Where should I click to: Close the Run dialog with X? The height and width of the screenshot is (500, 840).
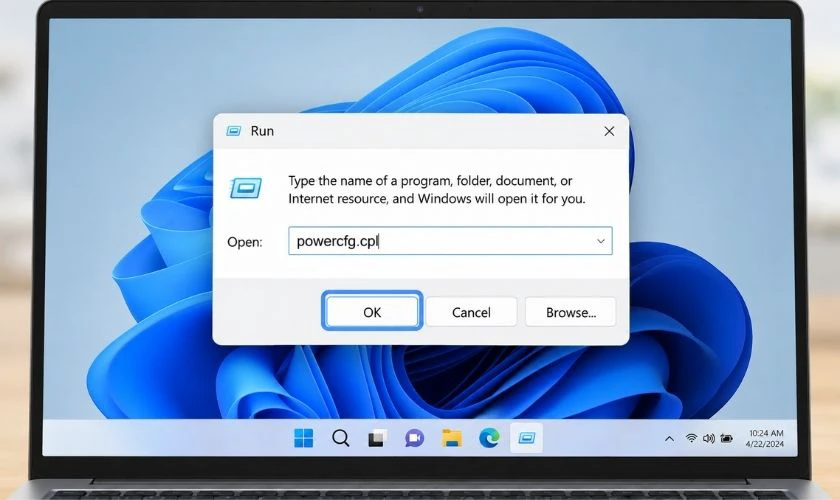pos(609,131)
